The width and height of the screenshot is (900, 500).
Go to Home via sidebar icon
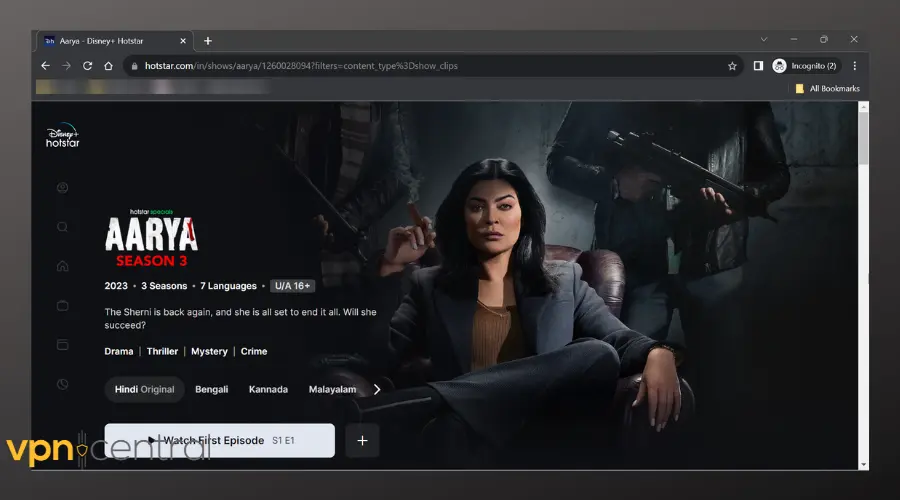[63, 266]
